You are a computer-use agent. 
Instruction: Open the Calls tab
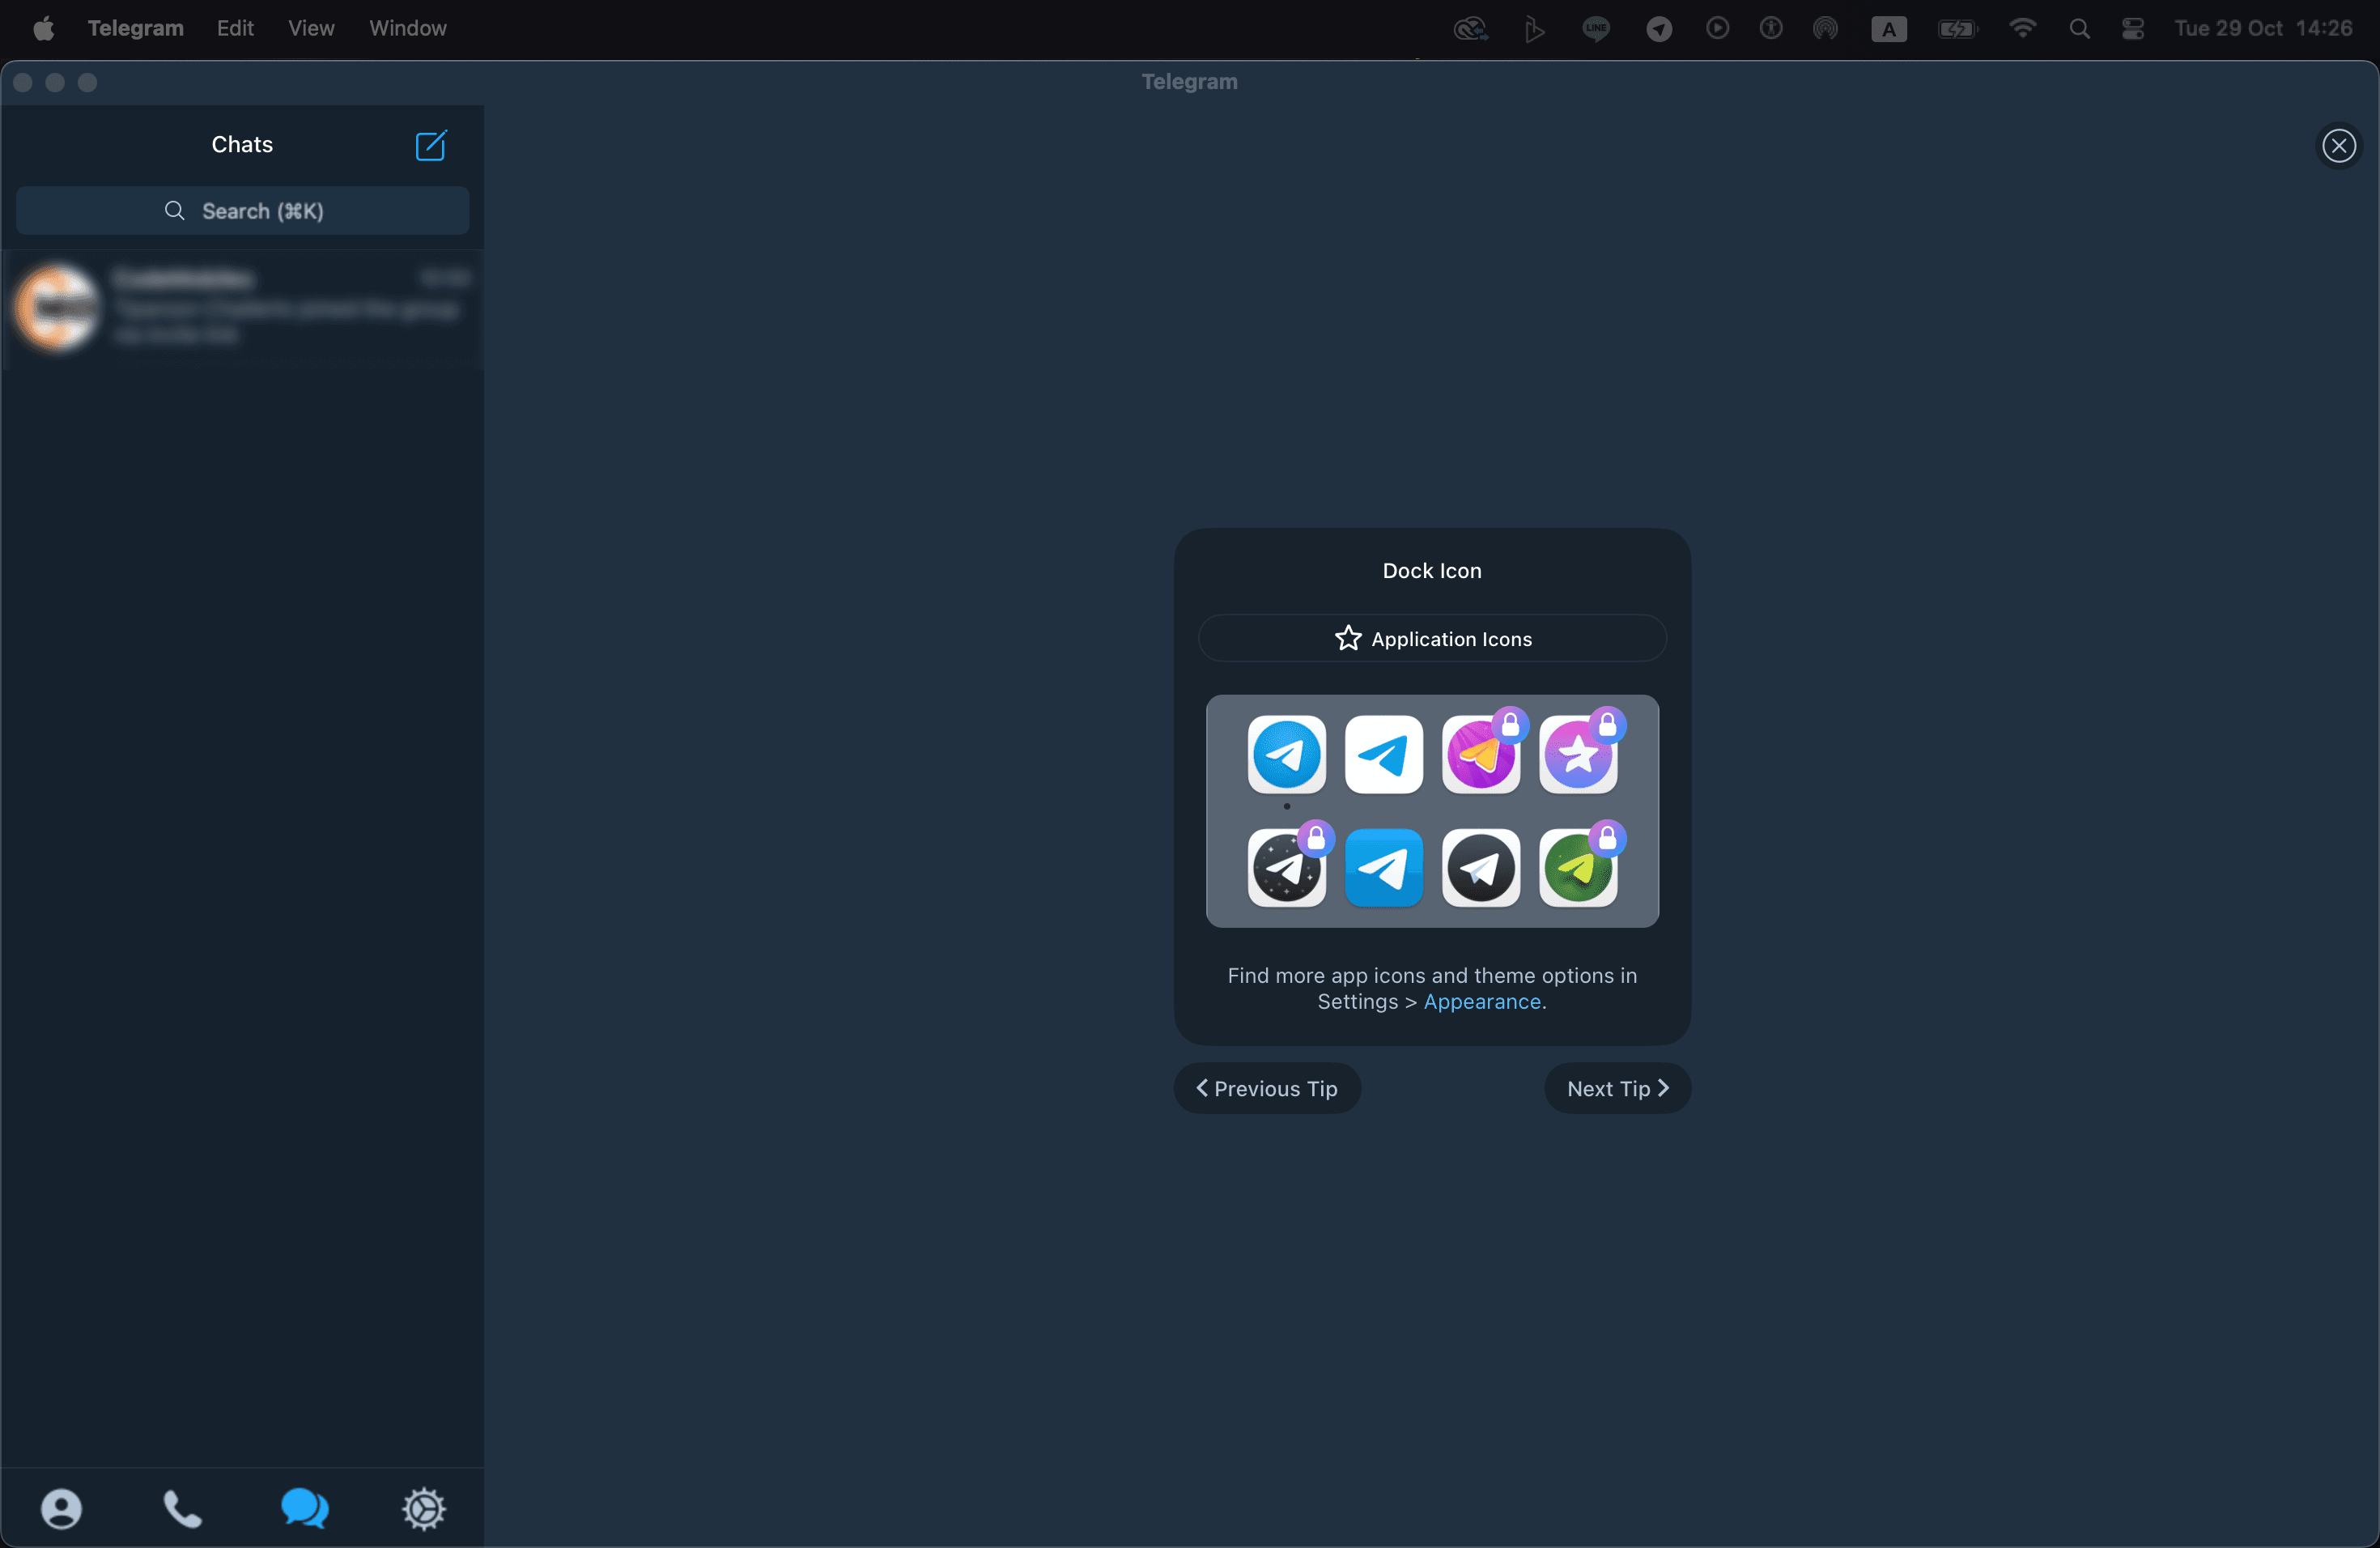183,1509
